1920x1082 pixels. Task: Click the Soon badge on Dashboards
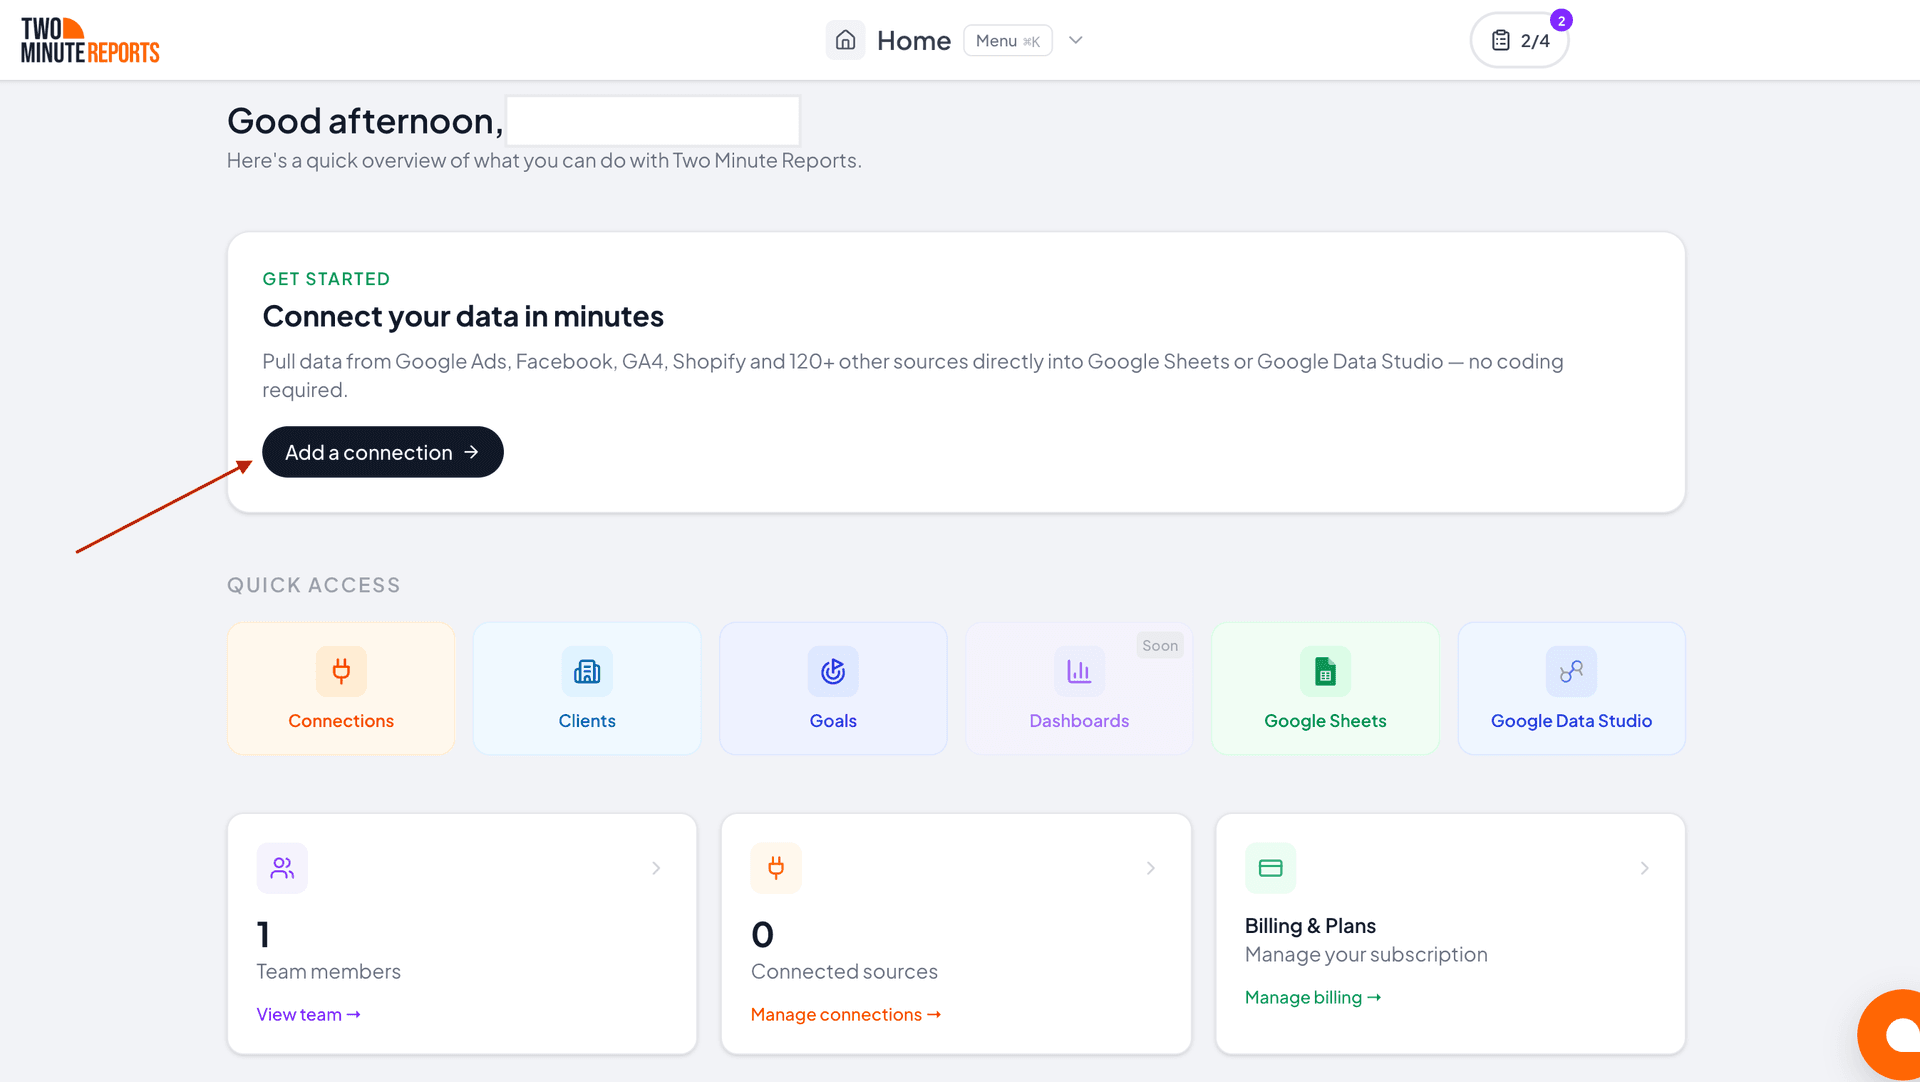1160,646
